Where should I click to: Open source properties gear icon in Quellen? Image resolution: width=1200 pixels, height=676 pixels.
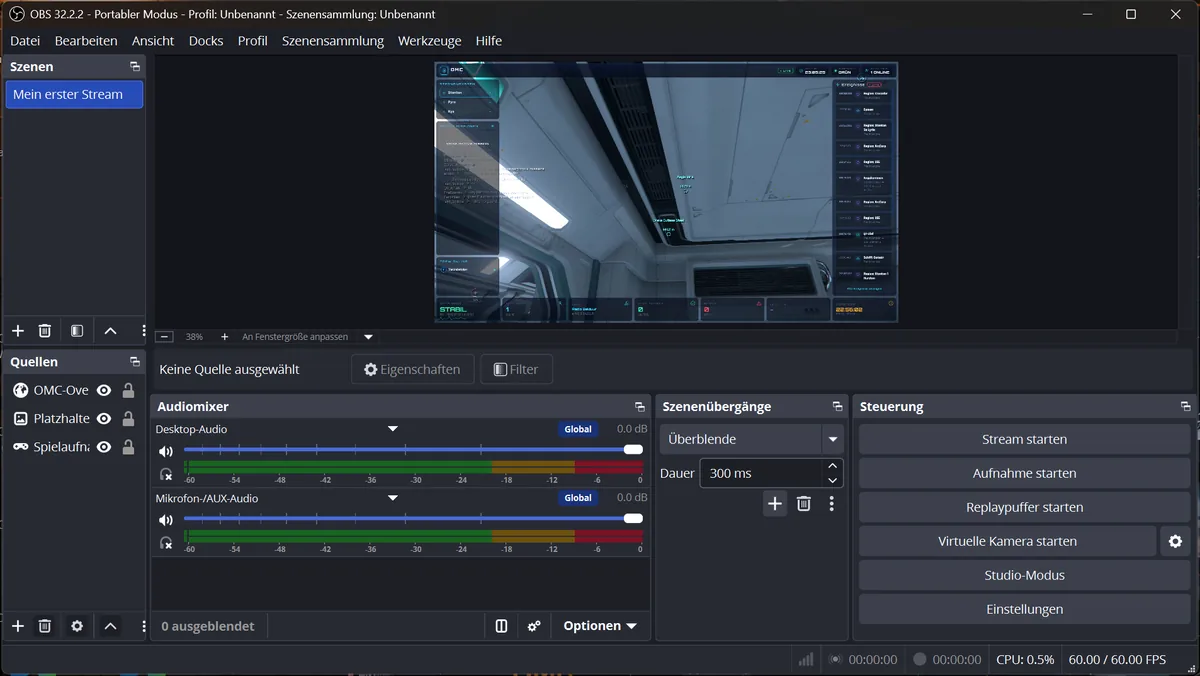77,626
